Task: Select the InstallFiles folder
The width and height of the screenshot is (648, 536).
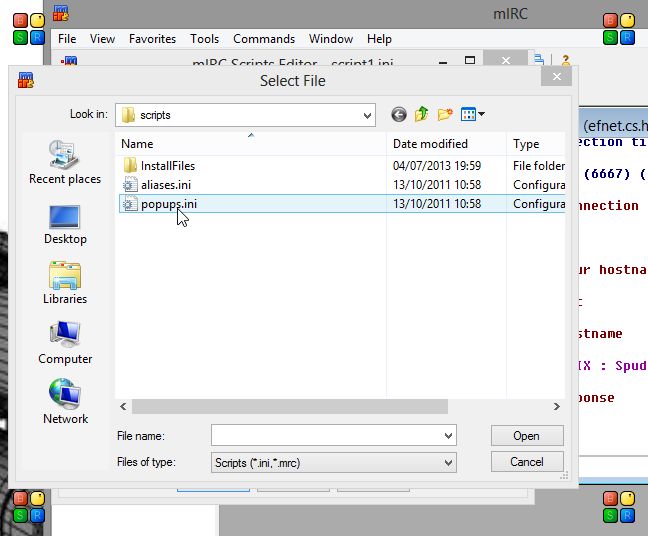Action: [167, 166]
